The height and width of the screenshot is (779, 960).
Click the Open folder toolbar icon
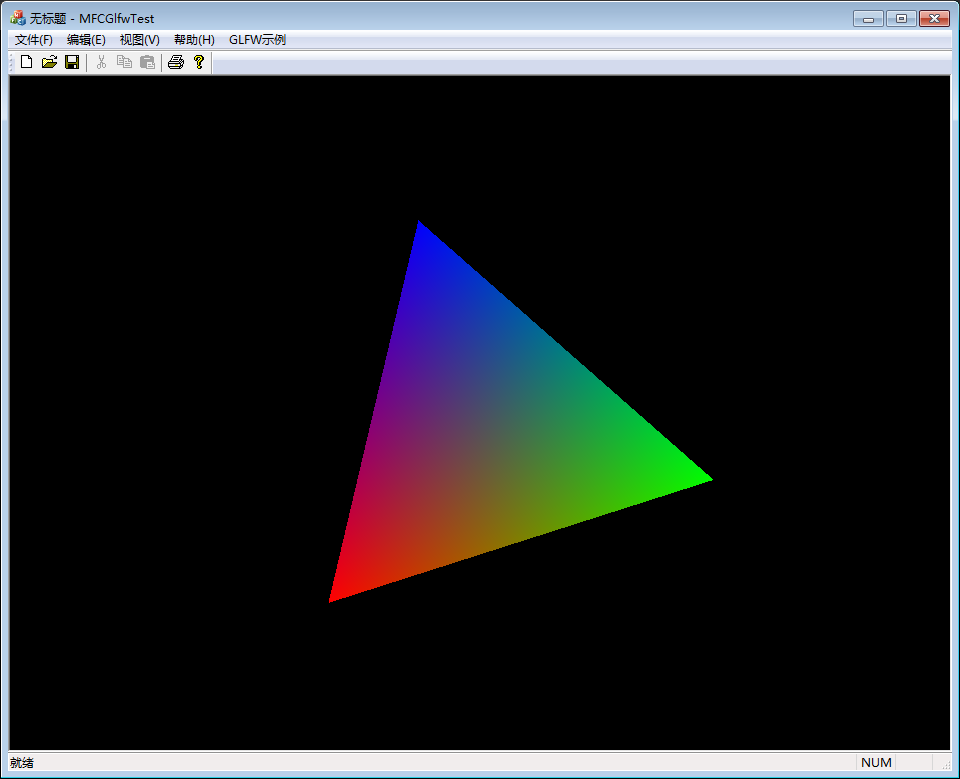click(50, 62)
